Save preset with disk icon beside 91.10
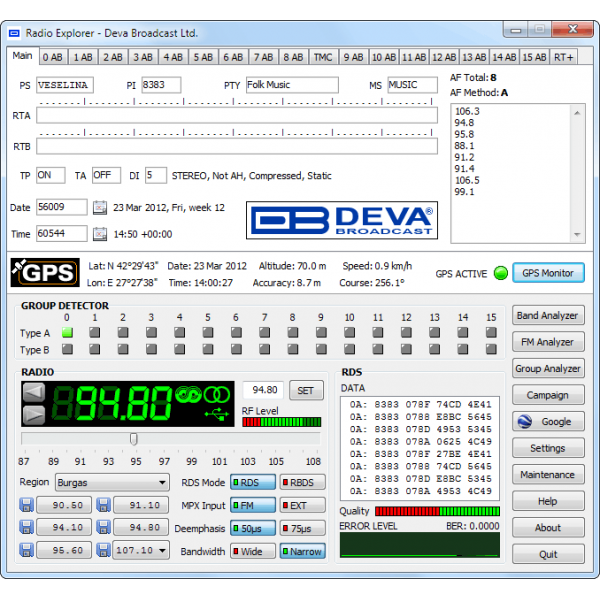 pyautogui.click(x=103, y=505)
